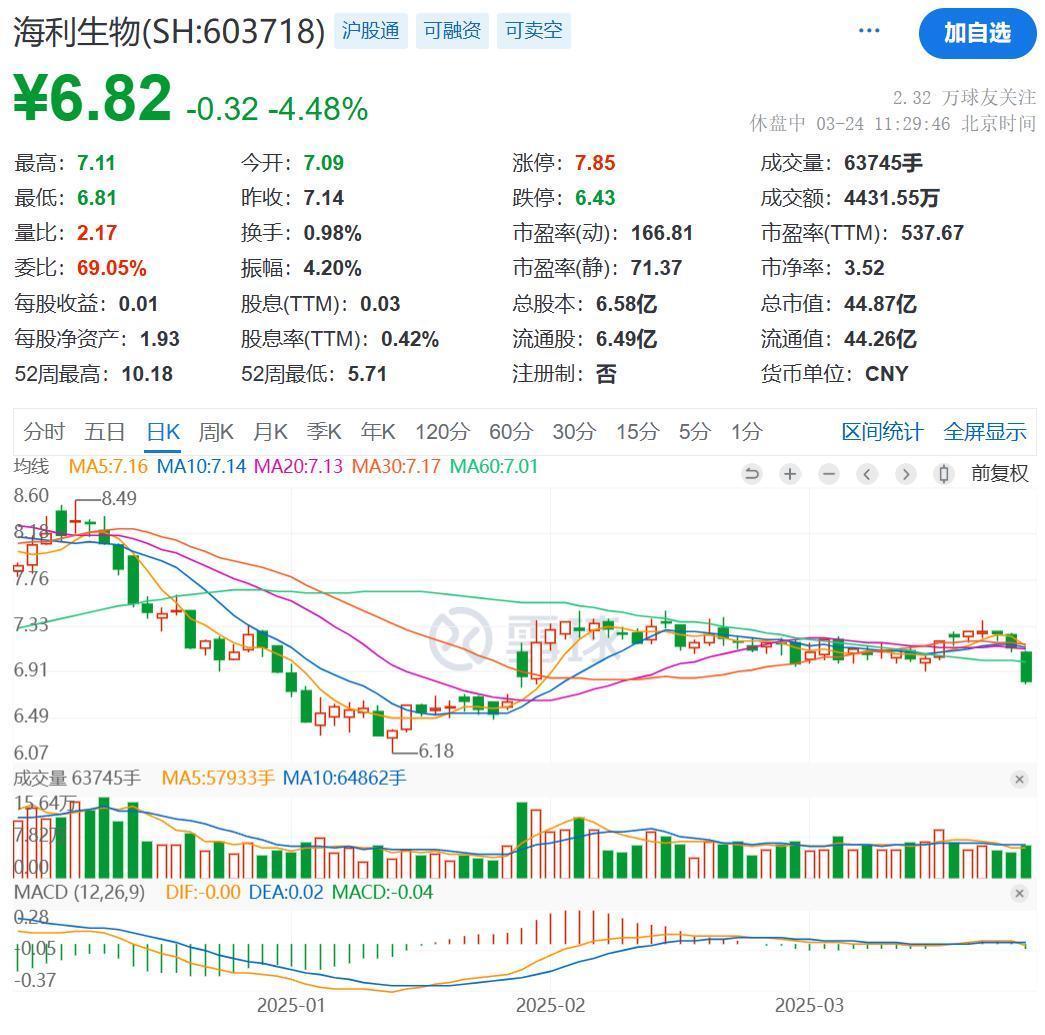Click the 全屏显示 link
The image size is (1045, 1035).
(985, 432)
